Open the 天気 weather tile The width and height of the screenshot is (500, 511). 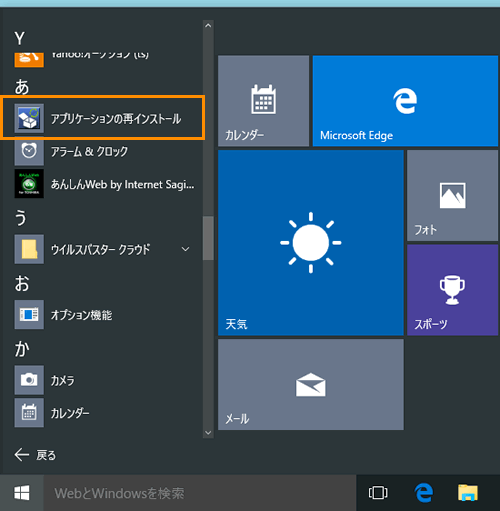[x=311, y=243]
